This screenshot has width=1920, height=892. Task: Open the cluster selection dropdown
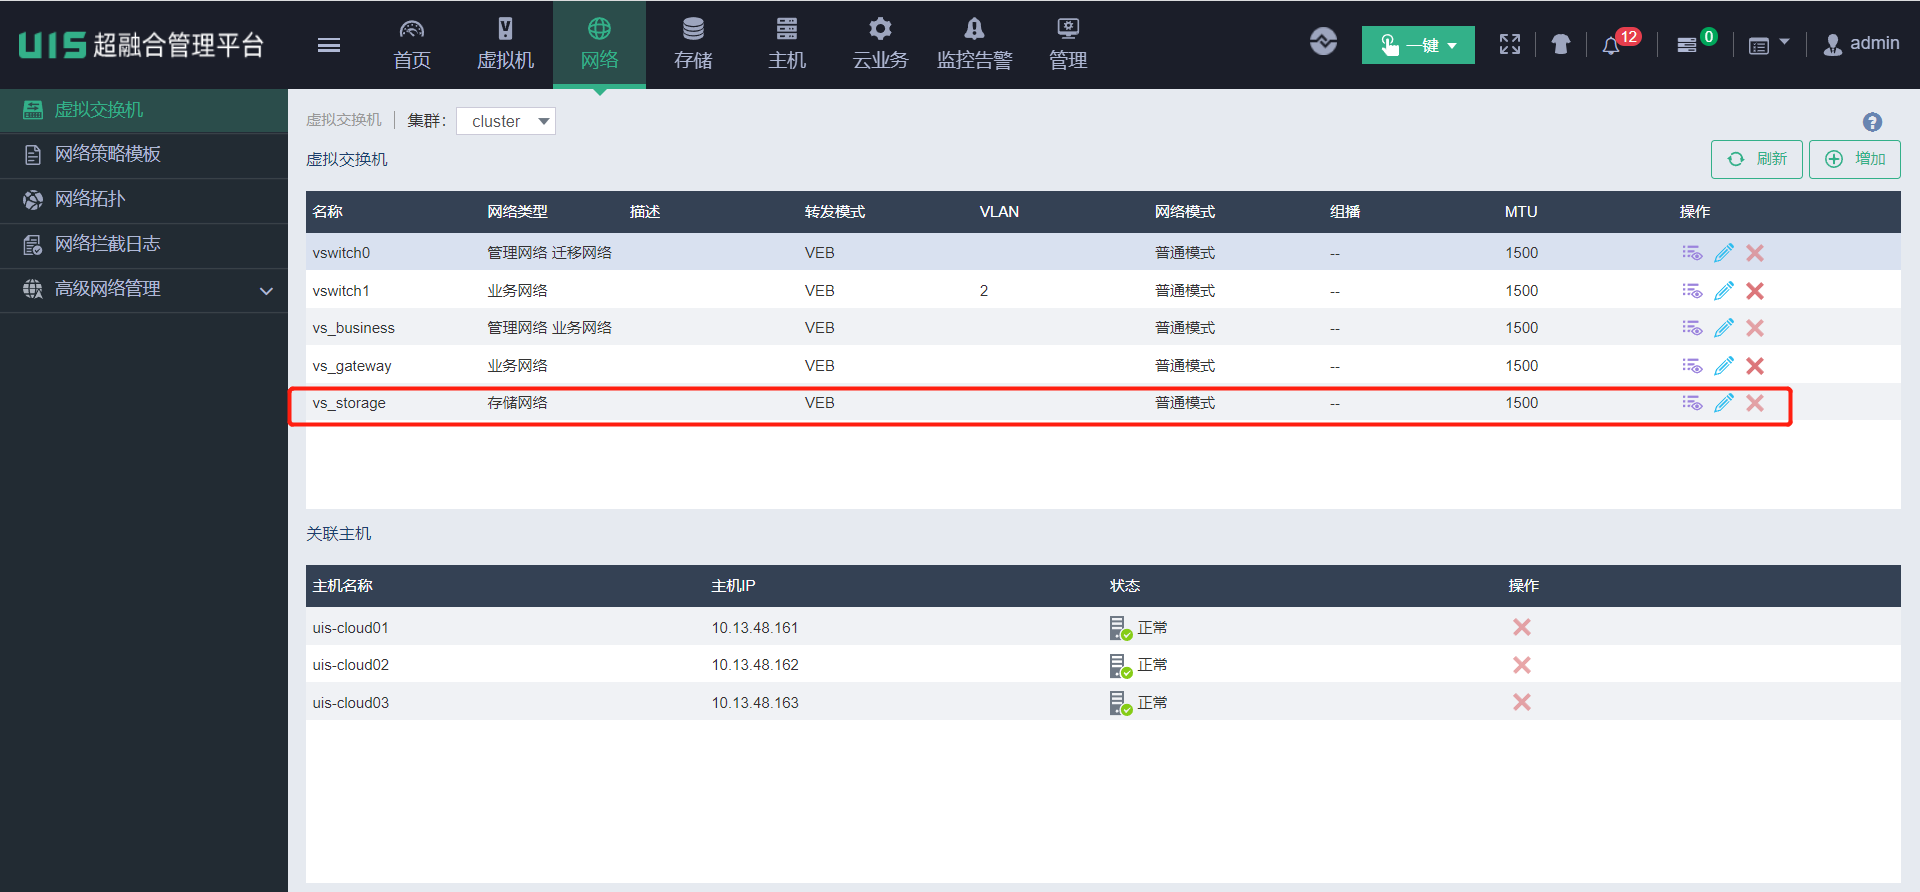506,121
